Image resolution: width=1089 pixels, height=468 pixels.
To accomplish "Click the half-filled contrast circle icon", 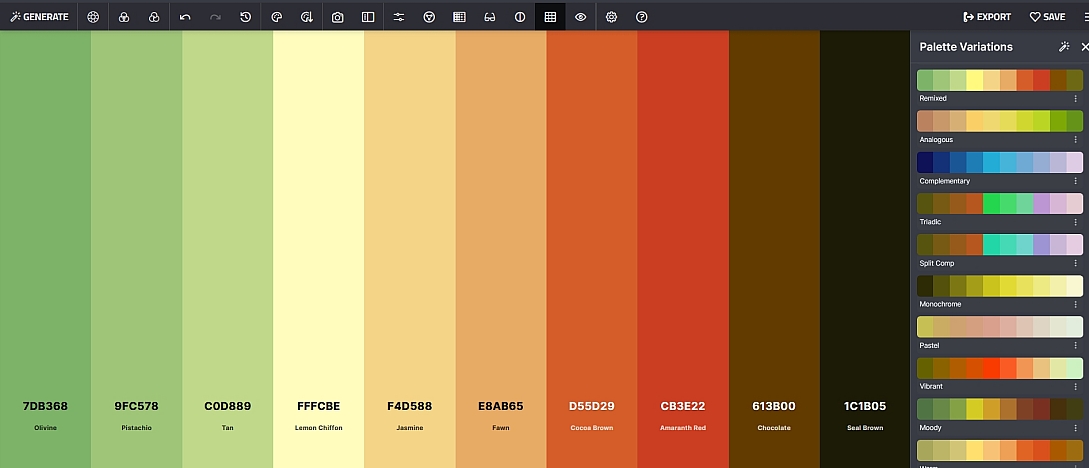I will pos(520,17).
